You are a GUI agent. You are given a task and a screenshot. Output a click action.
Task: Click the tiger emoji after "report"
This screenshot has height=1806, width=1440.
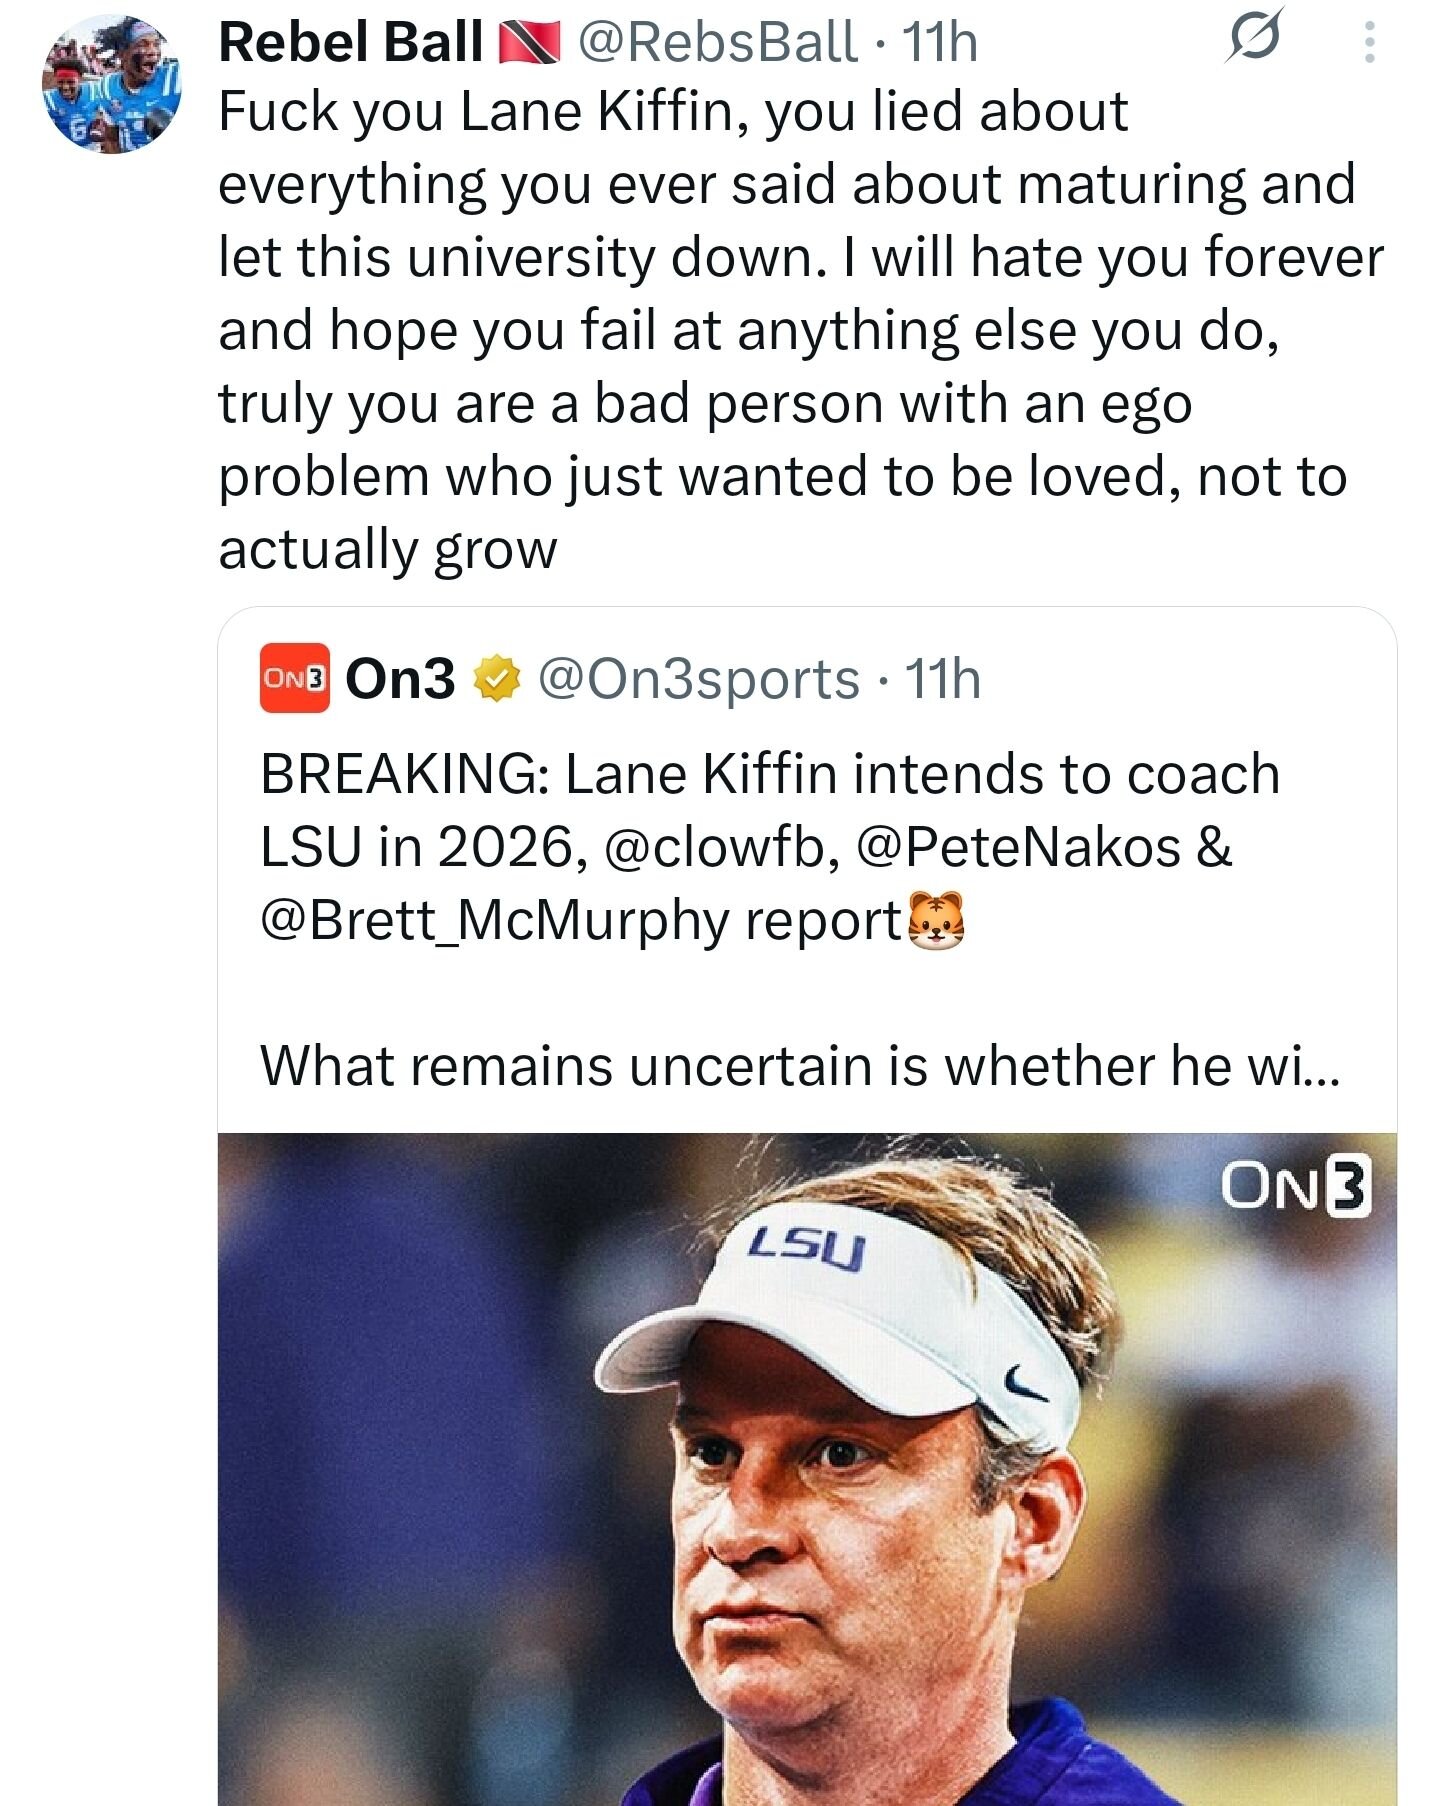point(935,919)
